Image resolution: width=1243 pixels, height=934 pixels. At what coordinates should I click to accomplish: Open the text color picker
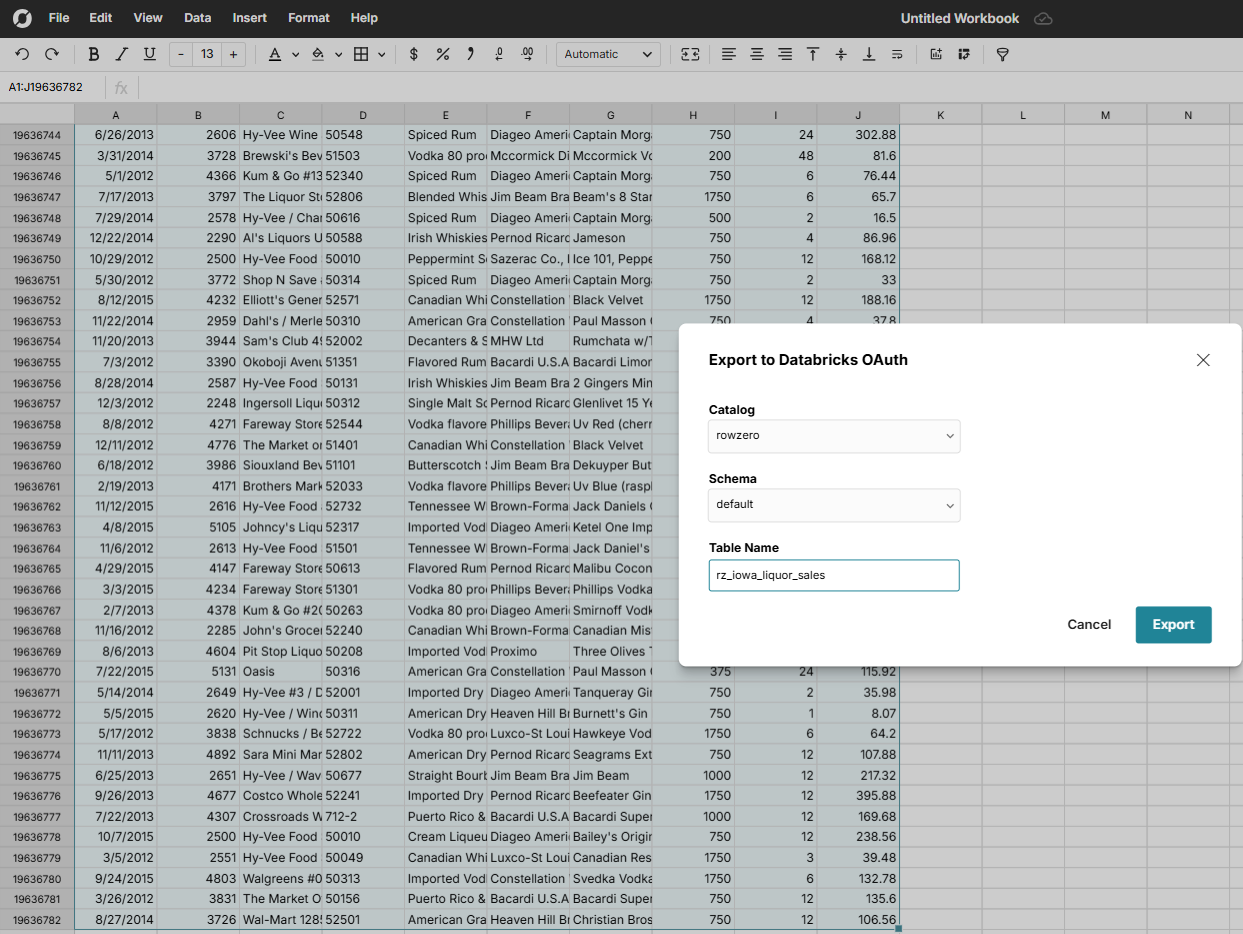point(275,54)
